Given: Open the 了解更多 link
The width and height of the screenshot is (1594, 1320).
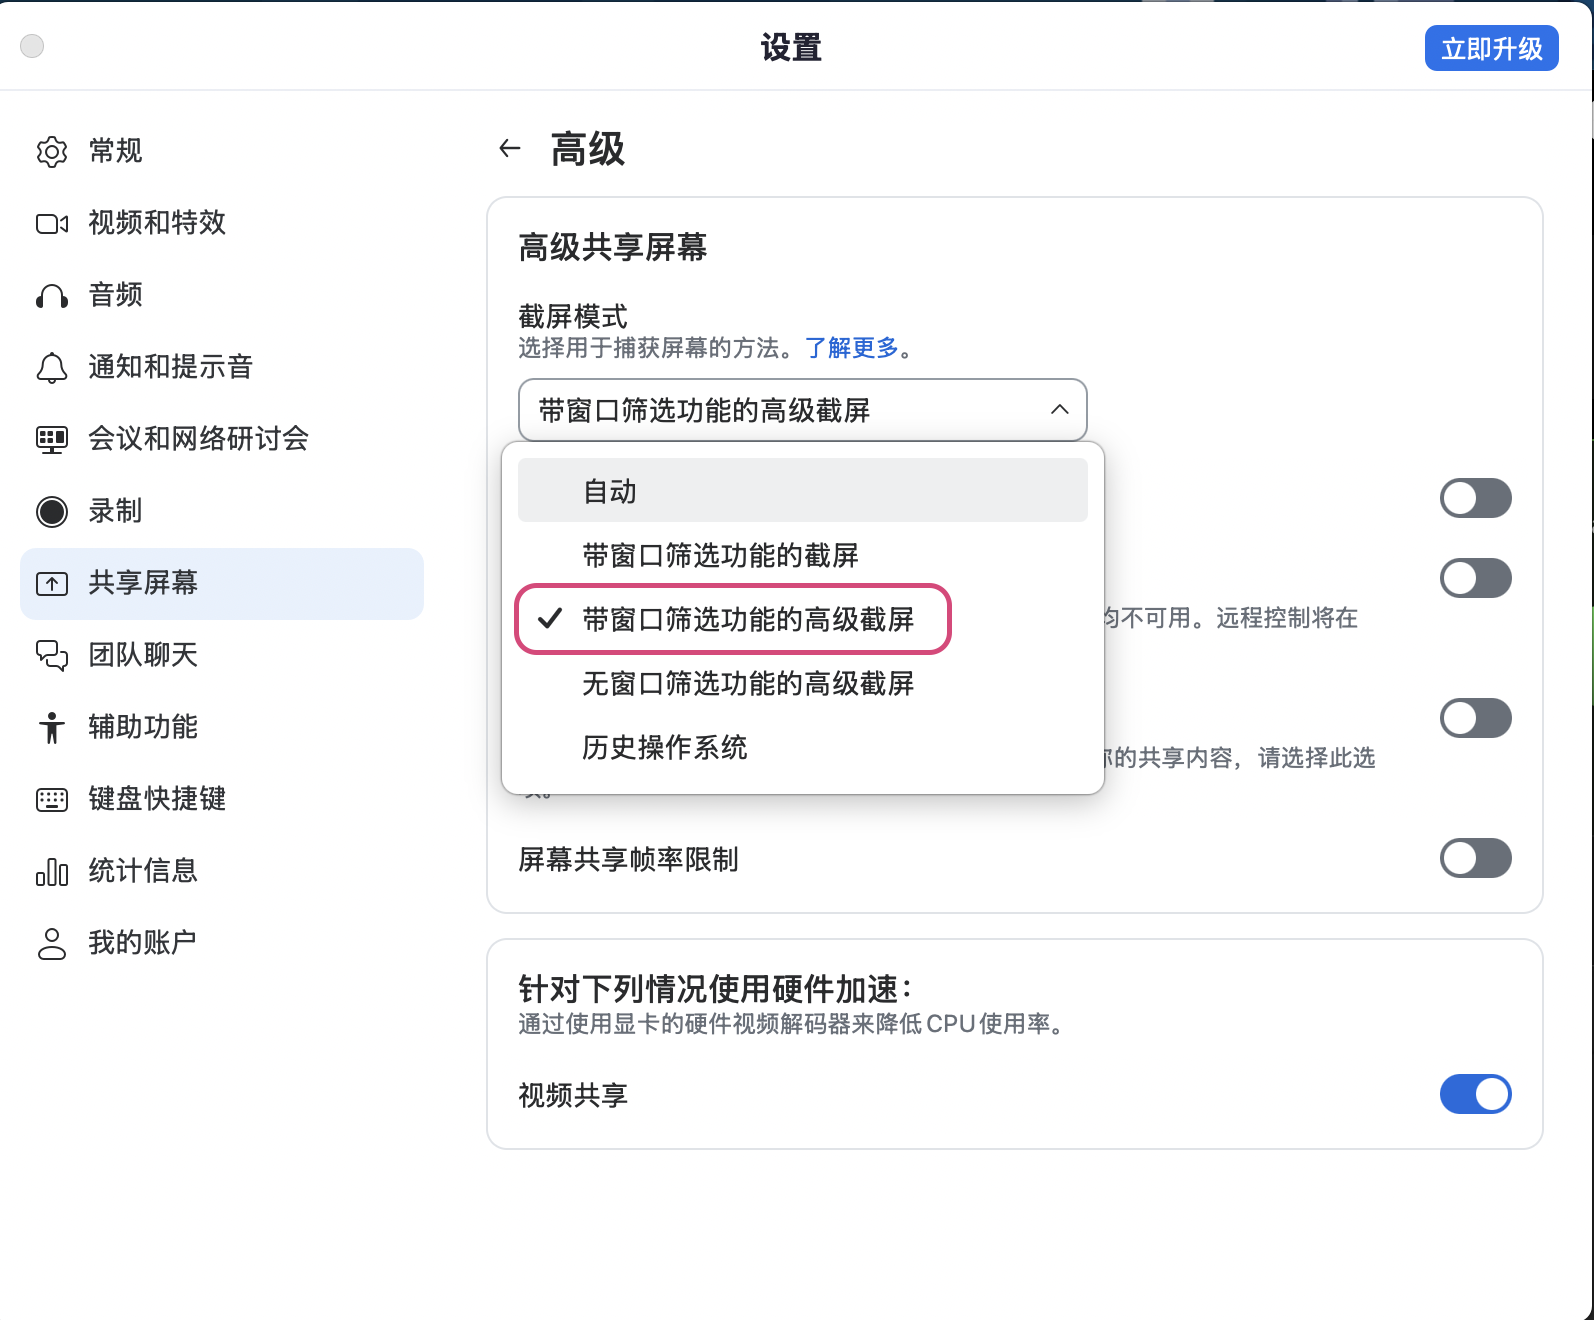Looking at the screenshot, I should tap(852, 348).
